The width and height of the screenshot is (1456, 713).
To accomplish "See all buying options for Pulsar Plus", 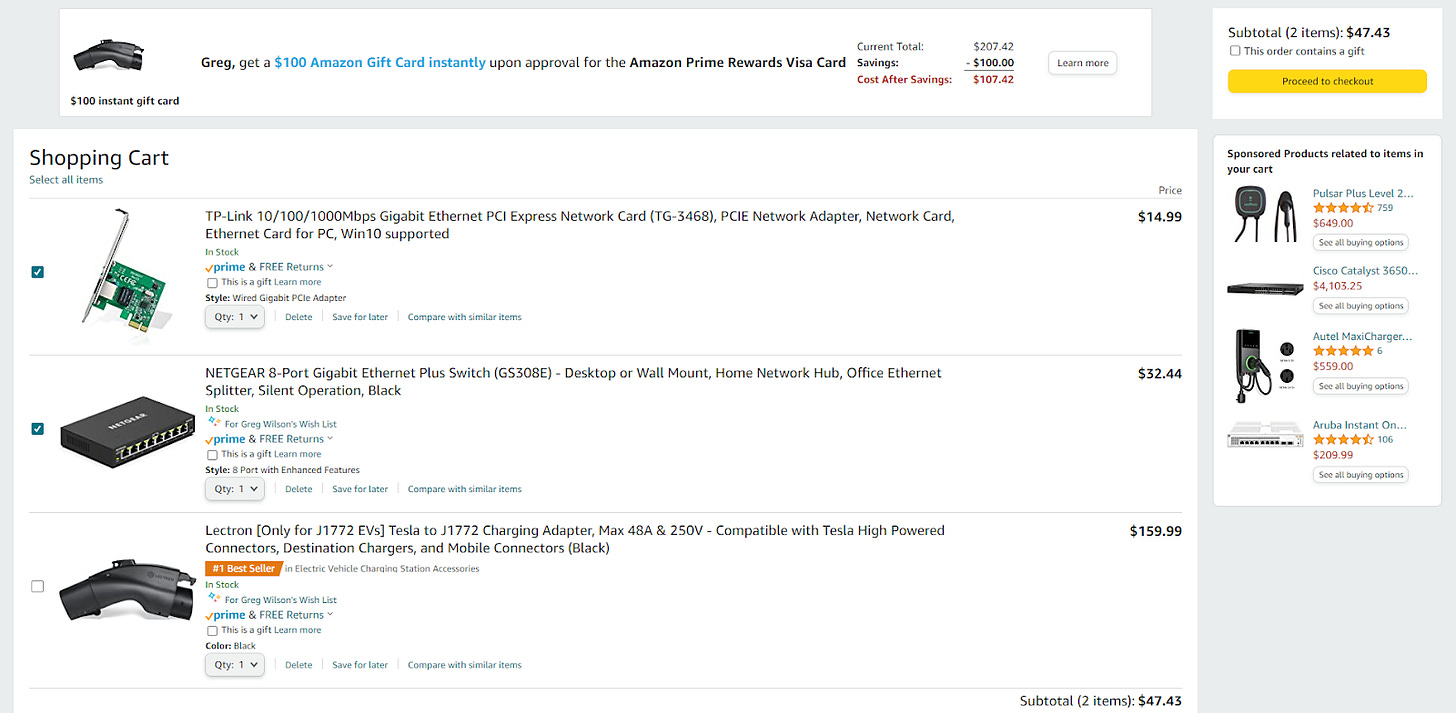I will pos(1361,242).
